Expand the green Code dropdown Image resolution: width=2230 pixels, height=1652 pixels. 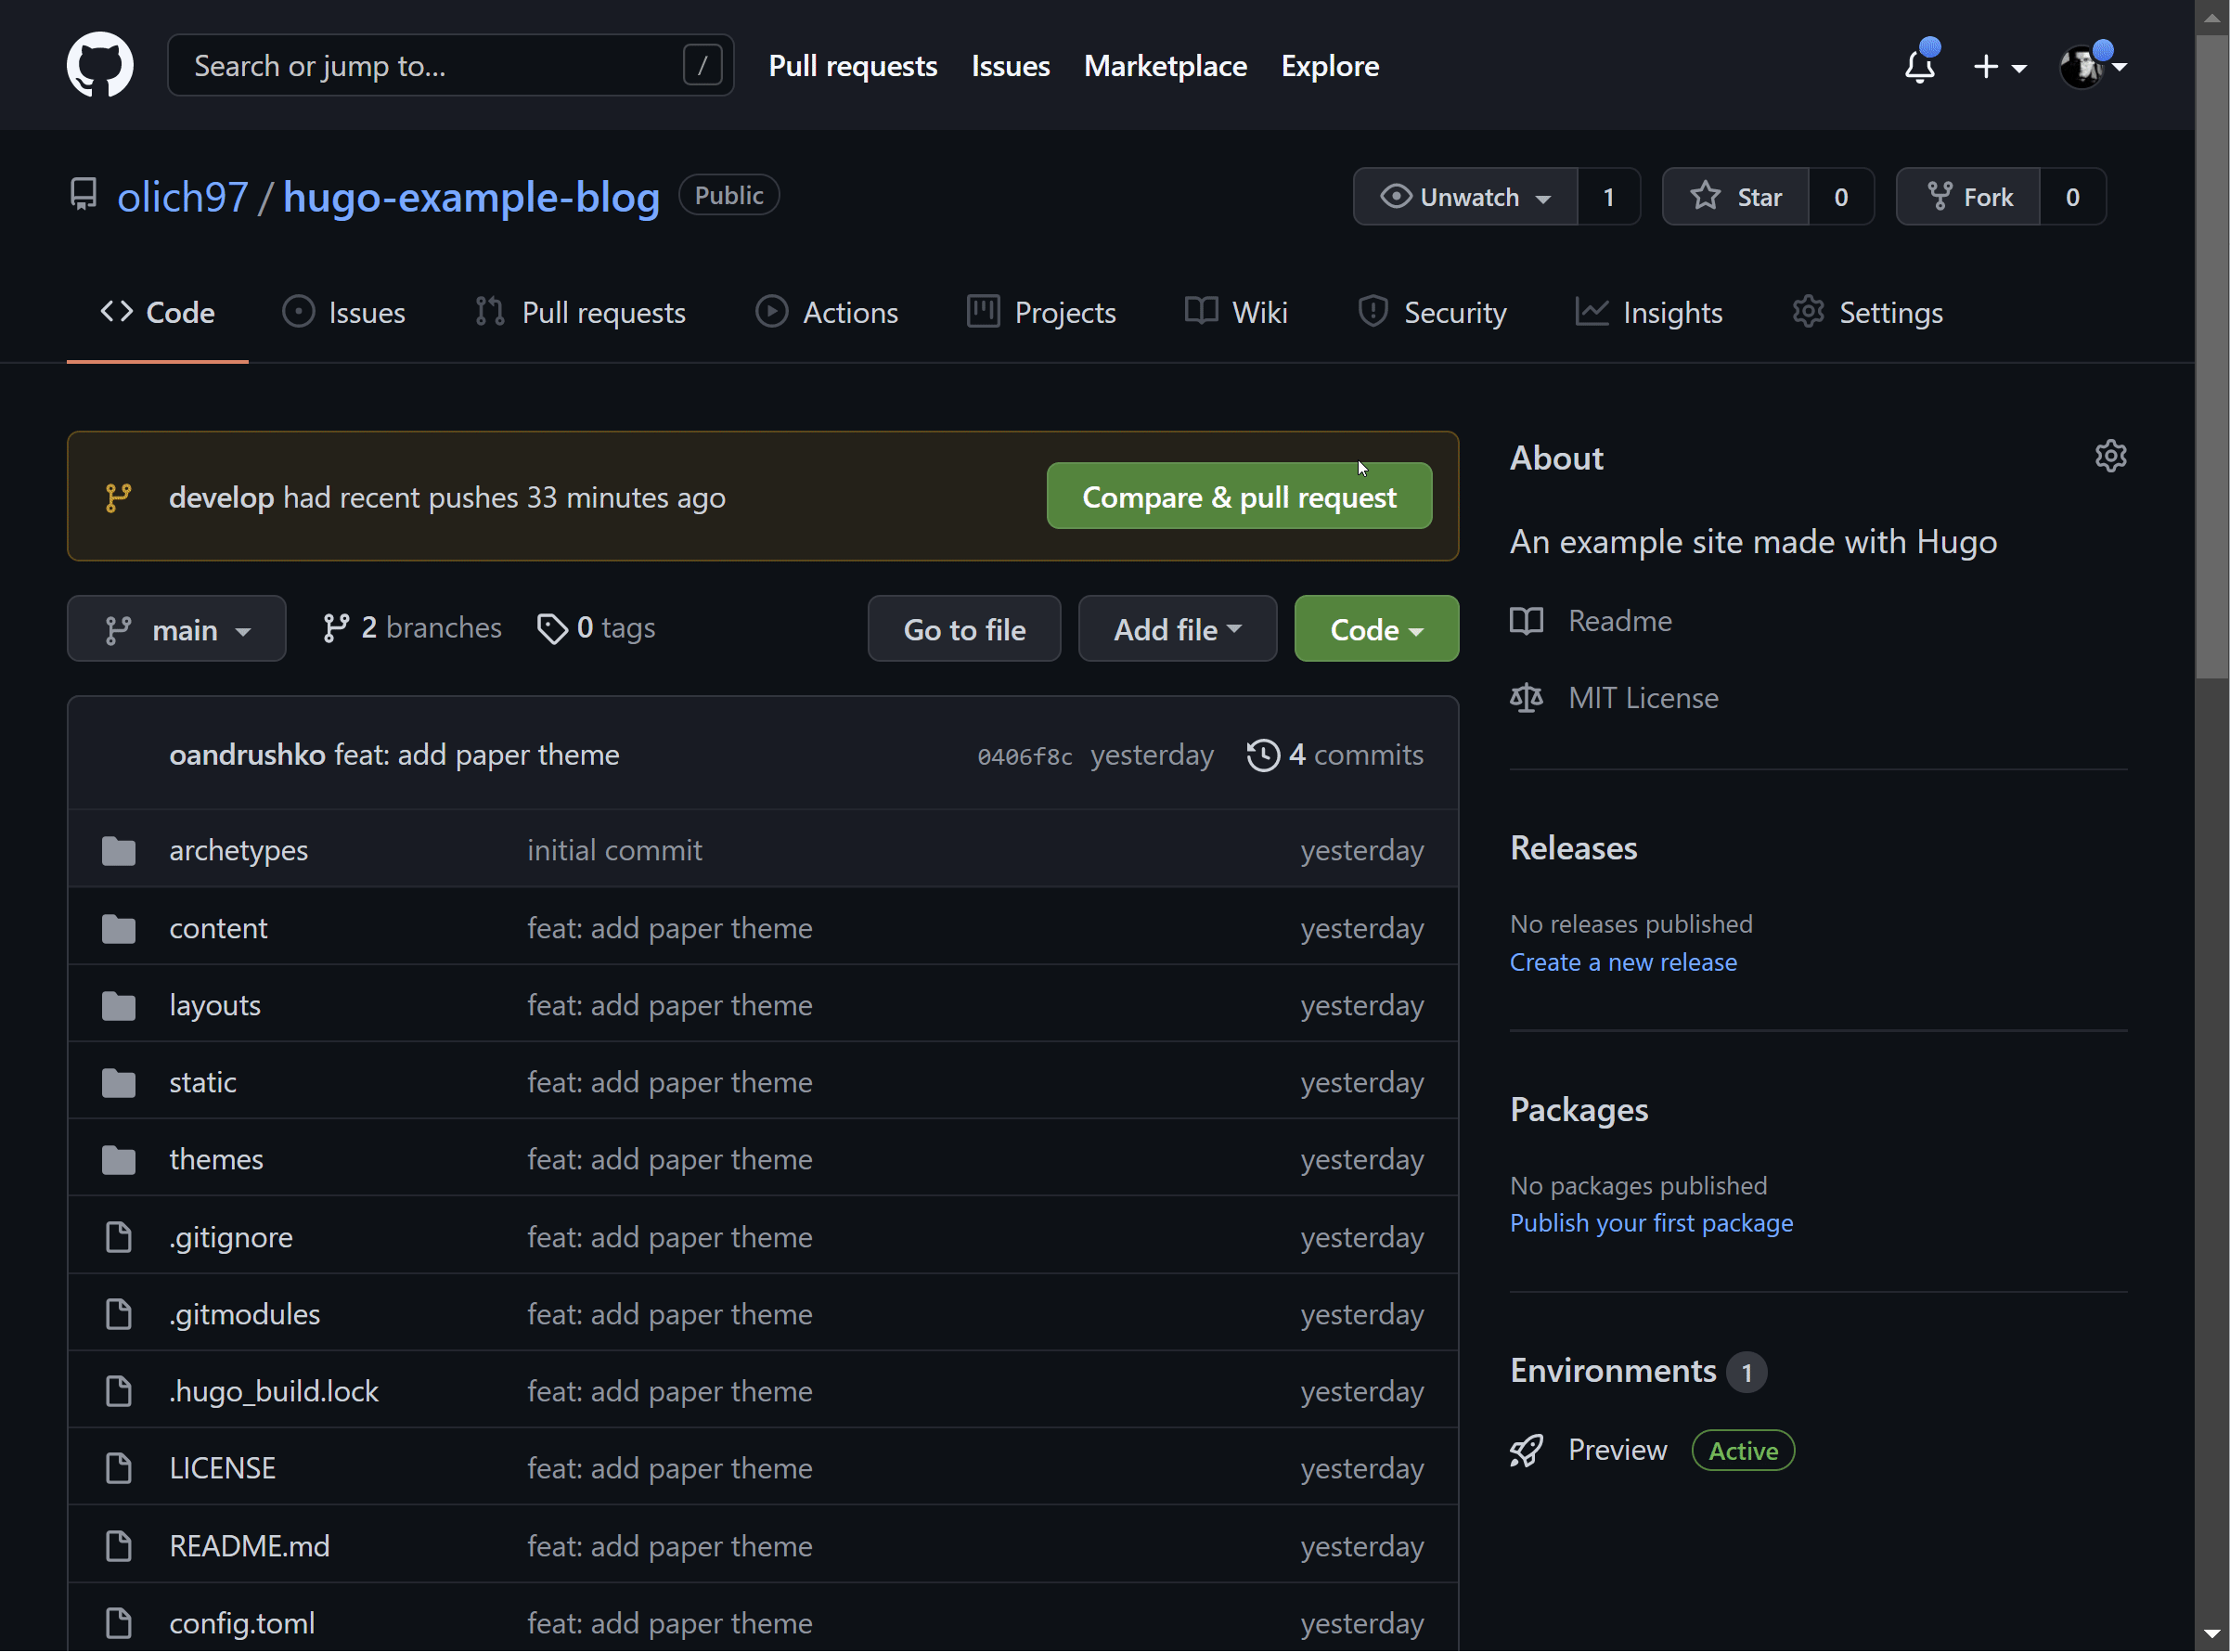click(1376, 630)
